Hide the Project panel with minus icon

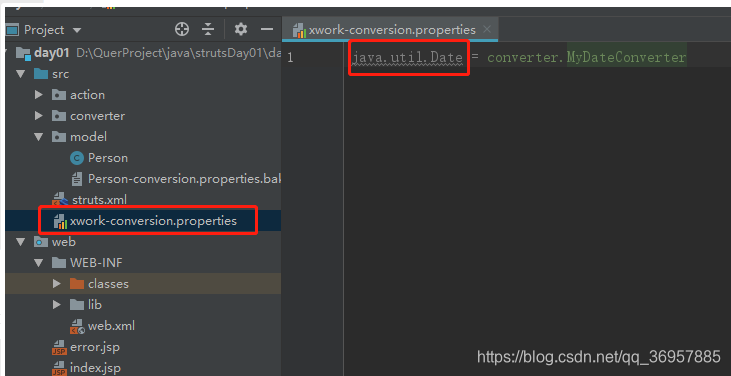[267, 30]
